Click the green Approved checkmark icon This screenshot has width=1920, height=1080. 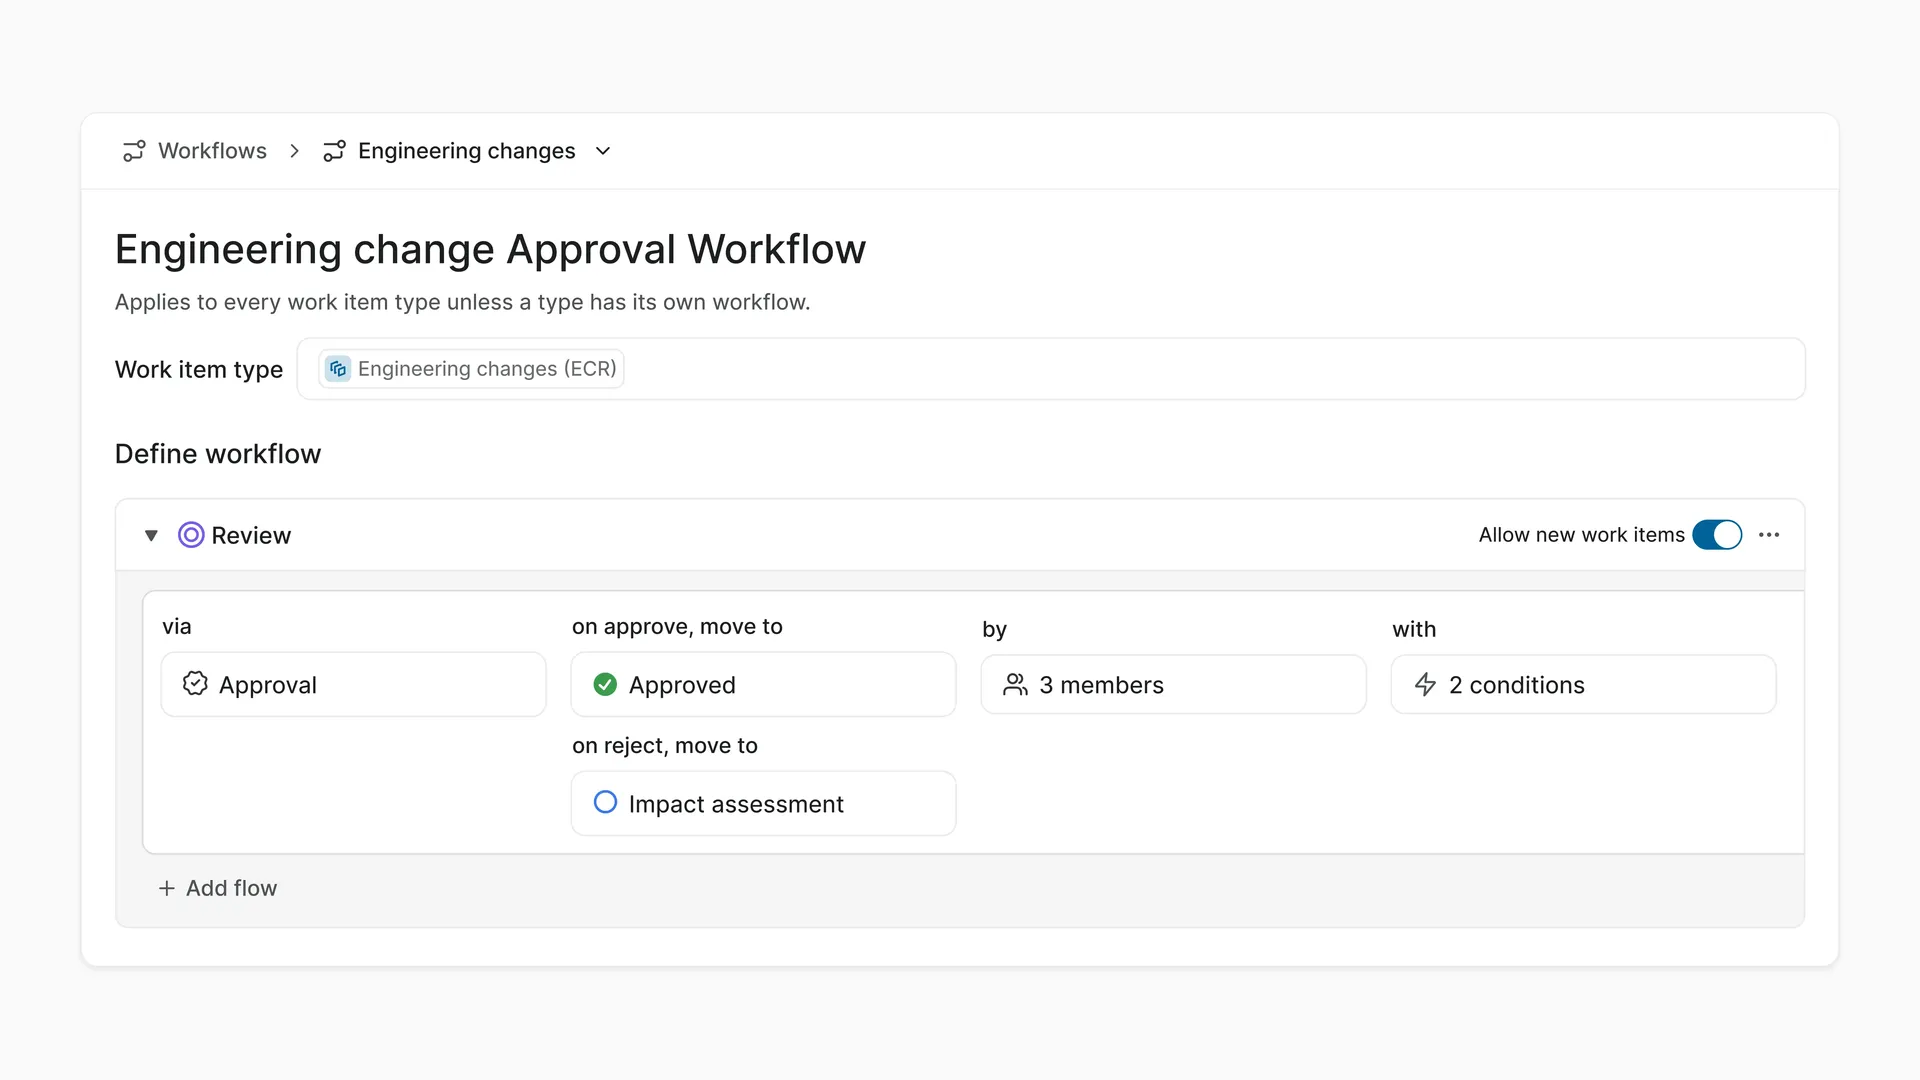point(605,685)
